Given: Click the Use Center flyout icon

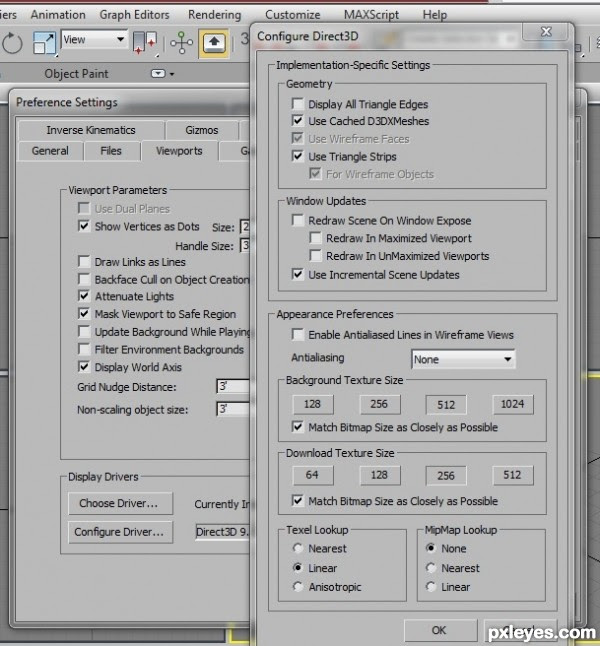Looking at the screenshot, I should coord(145,42).
